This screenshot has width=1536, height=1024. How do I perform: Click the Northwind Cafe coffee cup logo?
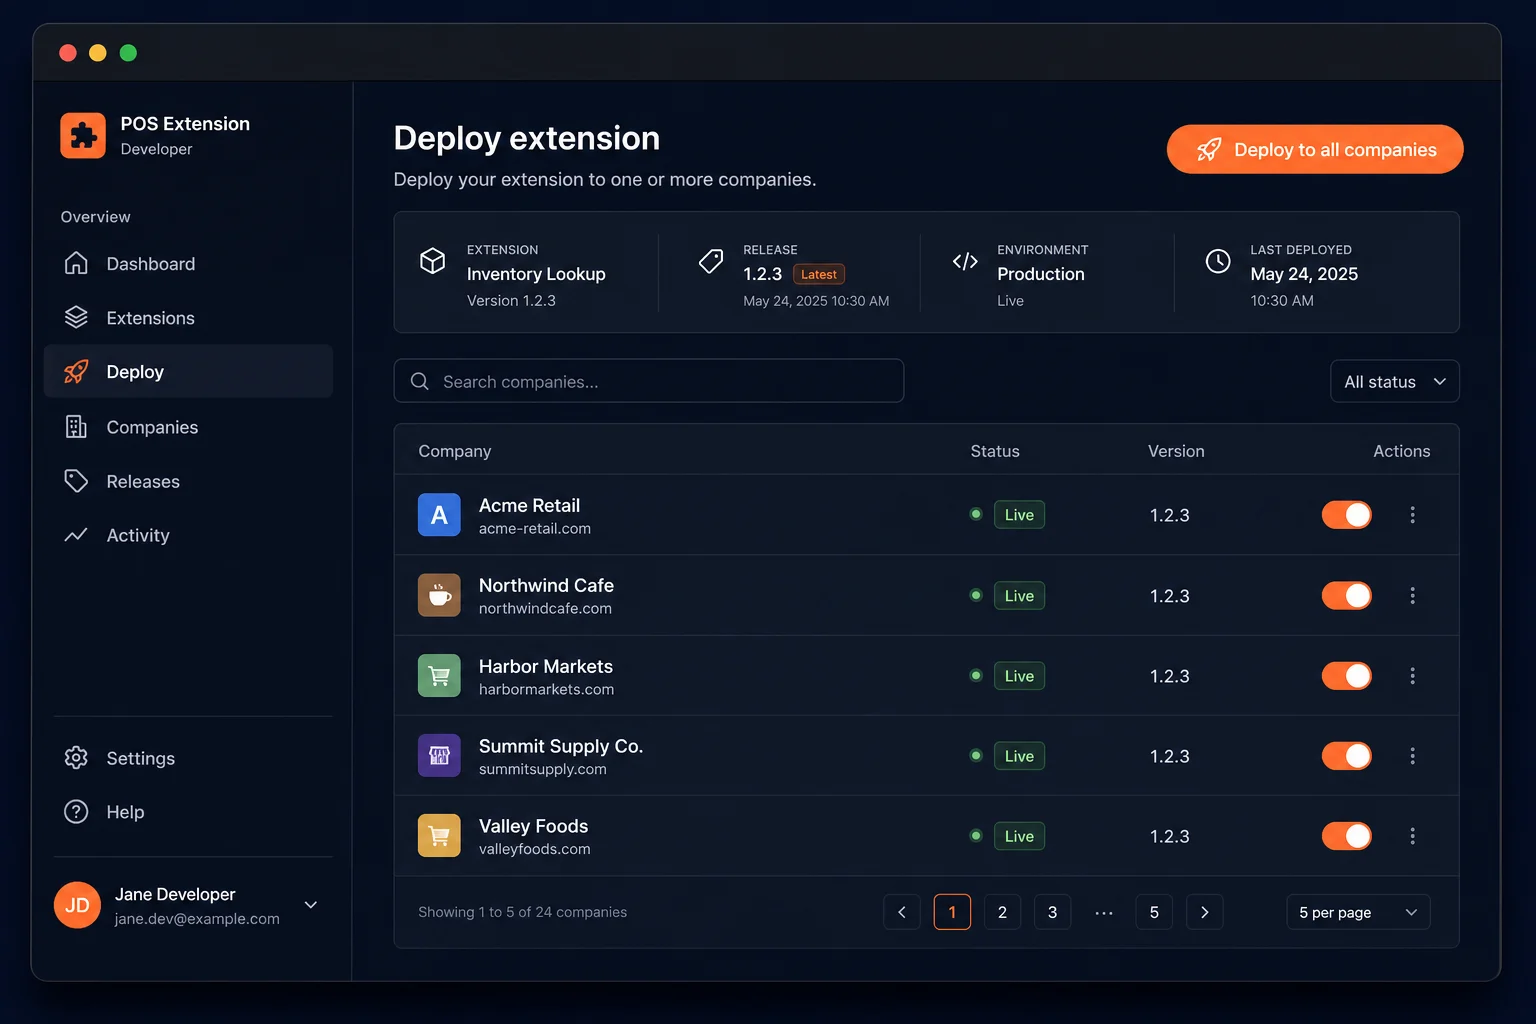439,595
